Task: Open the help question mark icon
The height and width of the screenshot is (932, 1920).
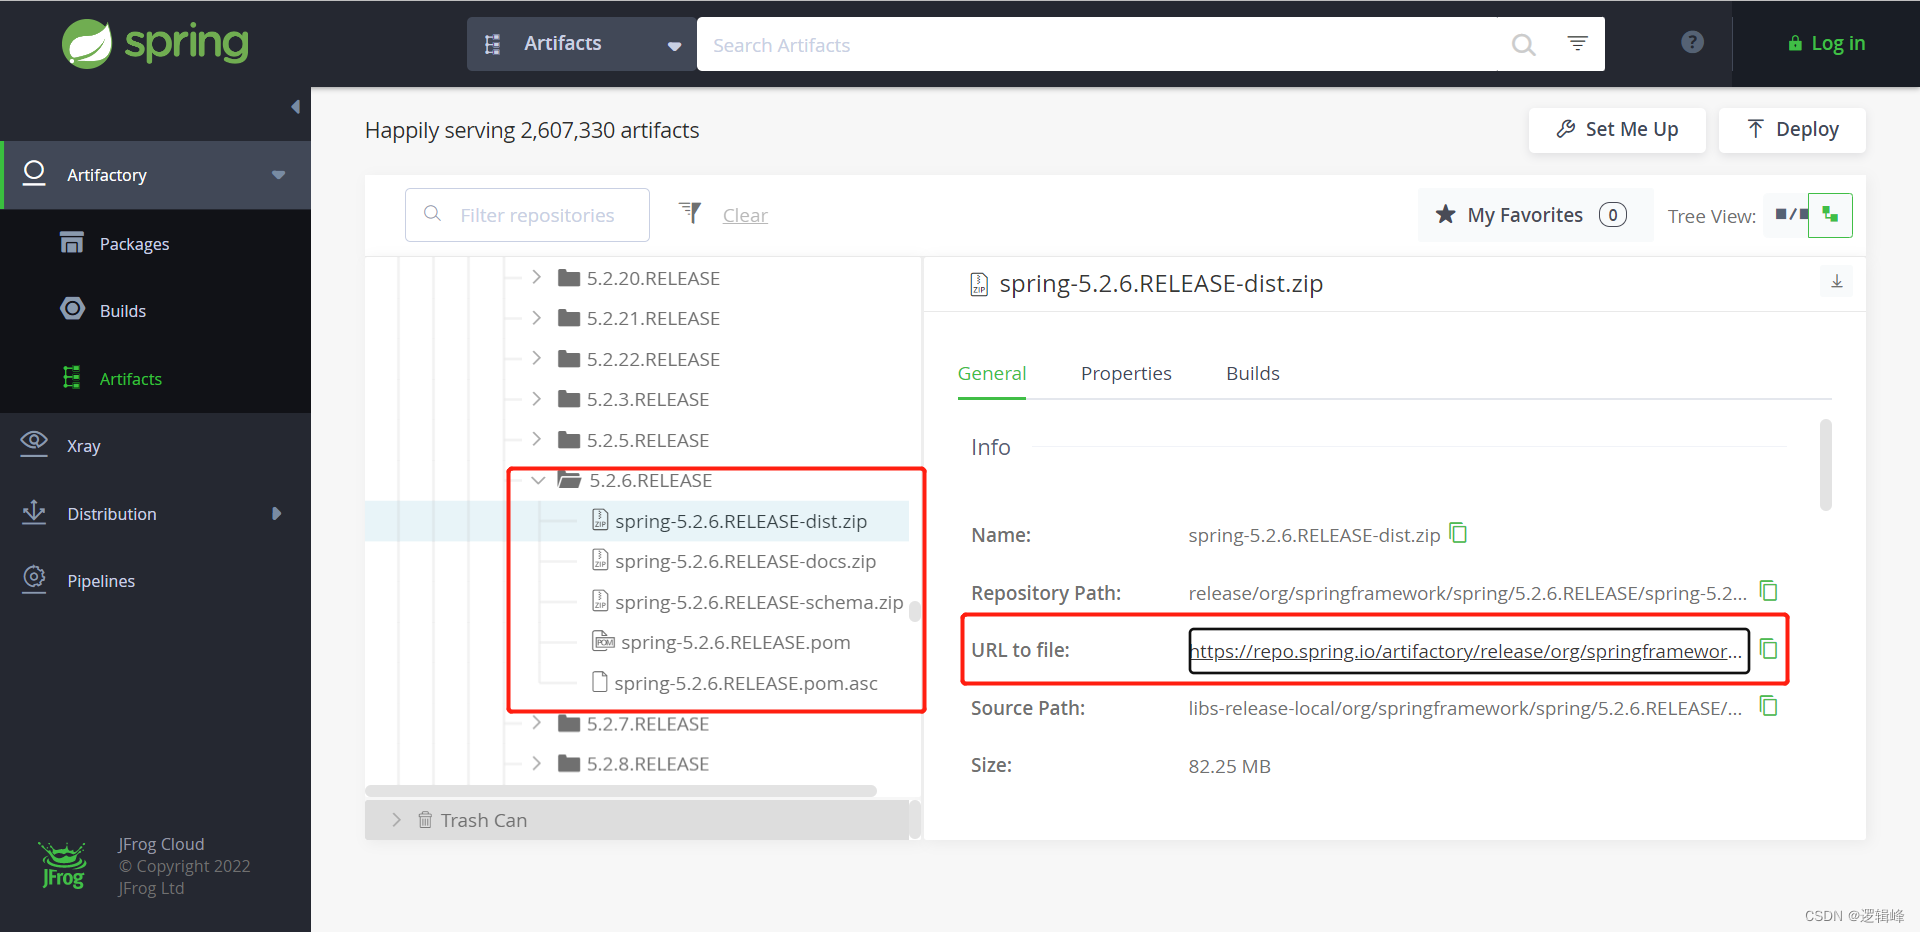Action: [1692, 42]
